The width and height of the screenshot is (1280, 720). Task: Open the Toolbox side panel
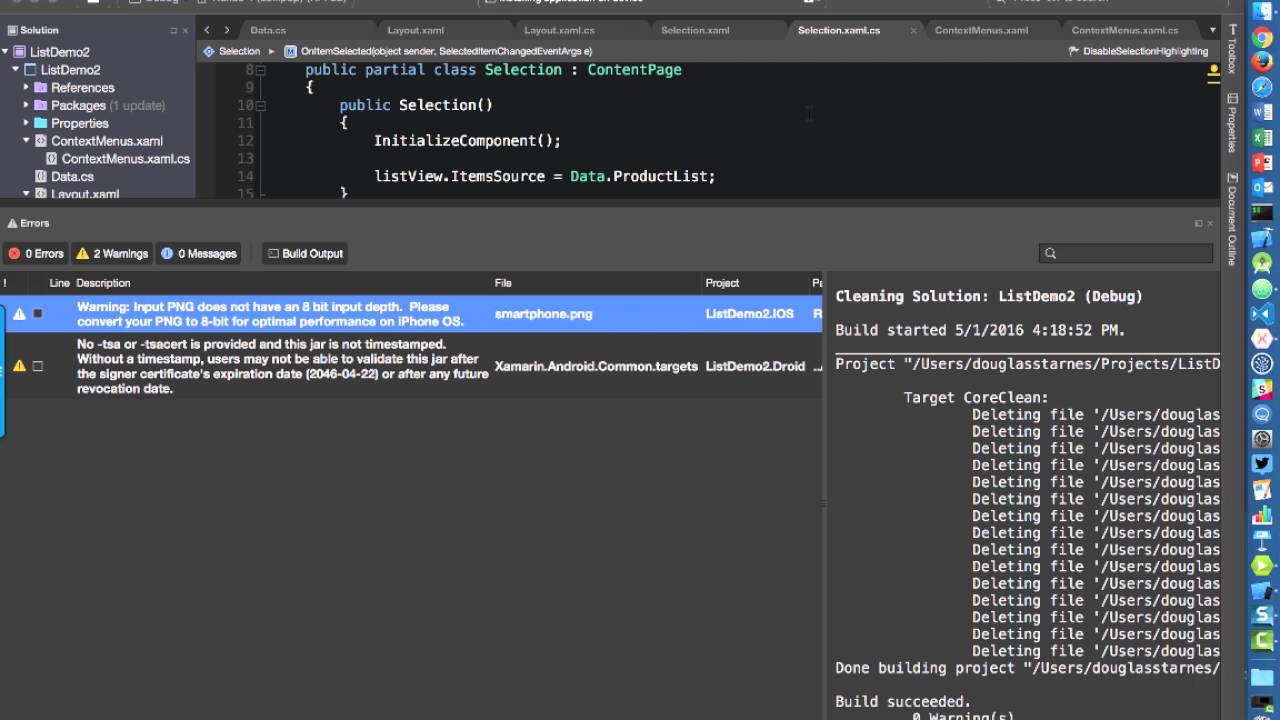pos(1232,51)
